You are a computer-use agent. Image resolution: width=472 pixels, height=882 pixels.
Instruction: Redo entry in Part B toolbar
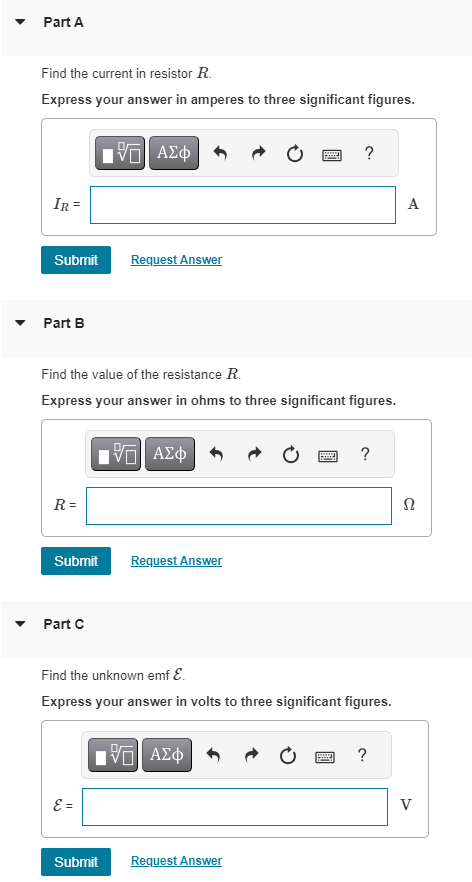254,454
